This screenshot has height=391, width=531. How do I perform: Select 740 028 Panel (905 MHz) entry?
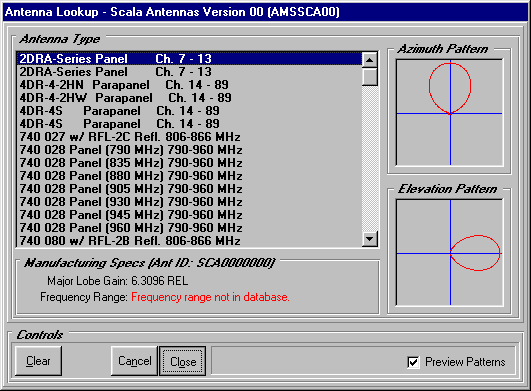click(189, 189)
